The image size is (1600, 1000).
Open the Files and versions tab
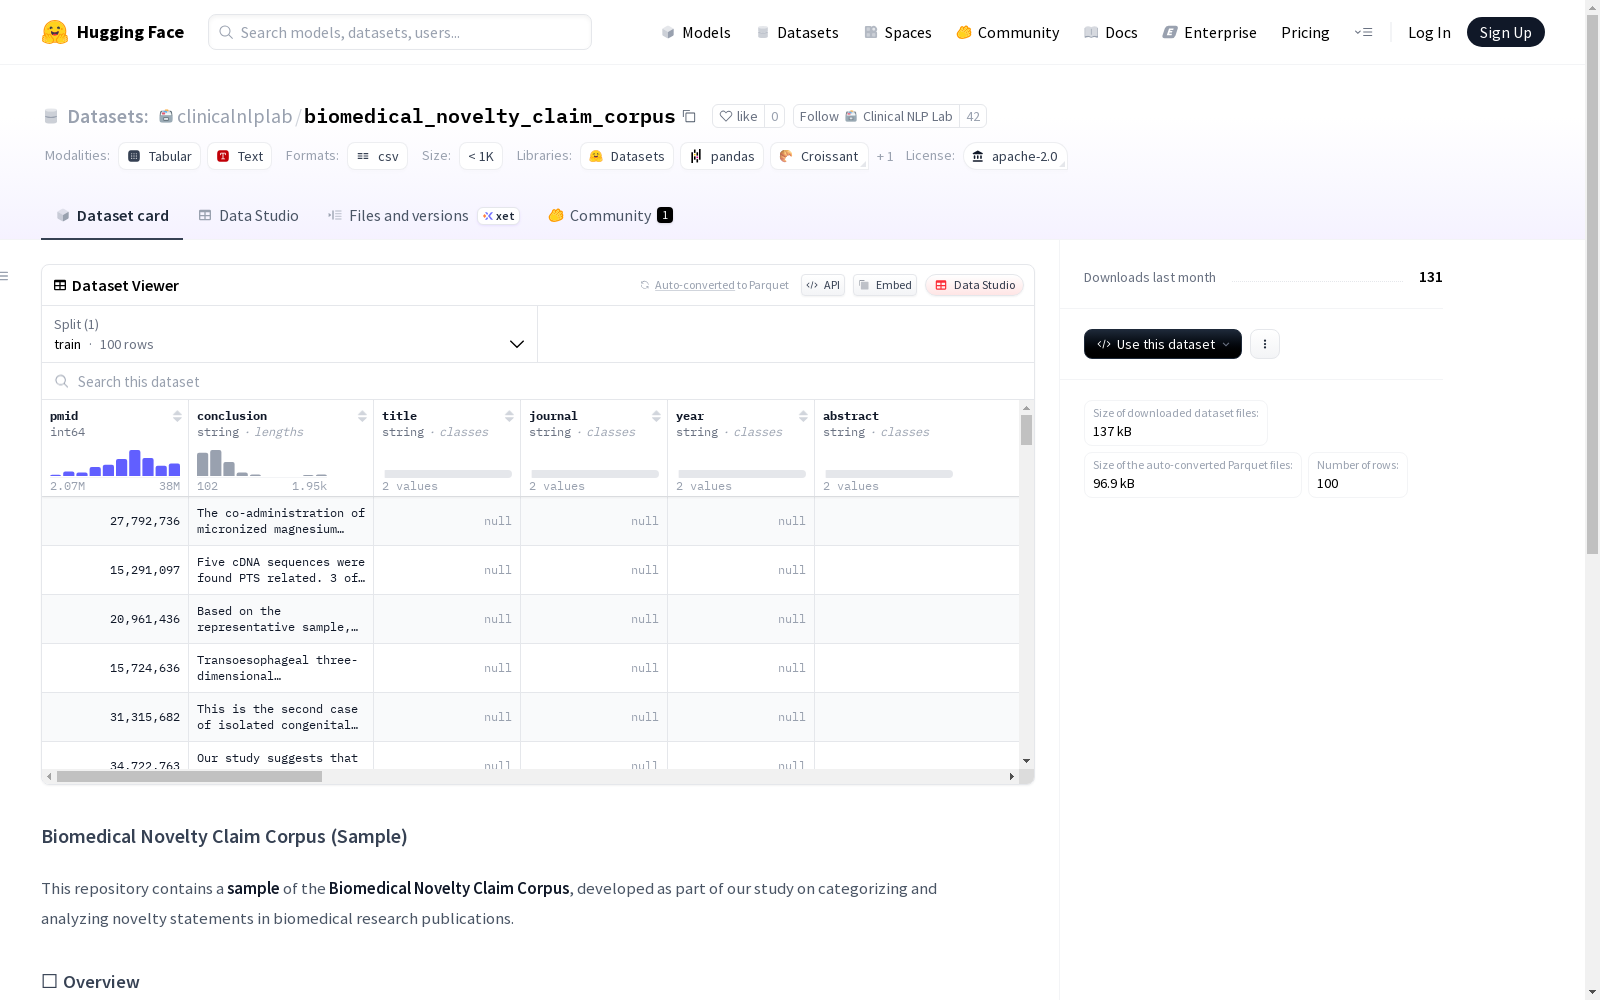(x=423, y=216)
